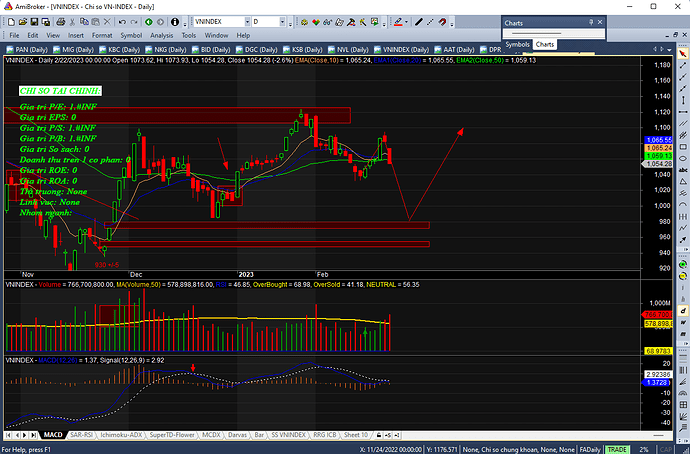Click the New document icon
The image size is (690, 454).
11,22
